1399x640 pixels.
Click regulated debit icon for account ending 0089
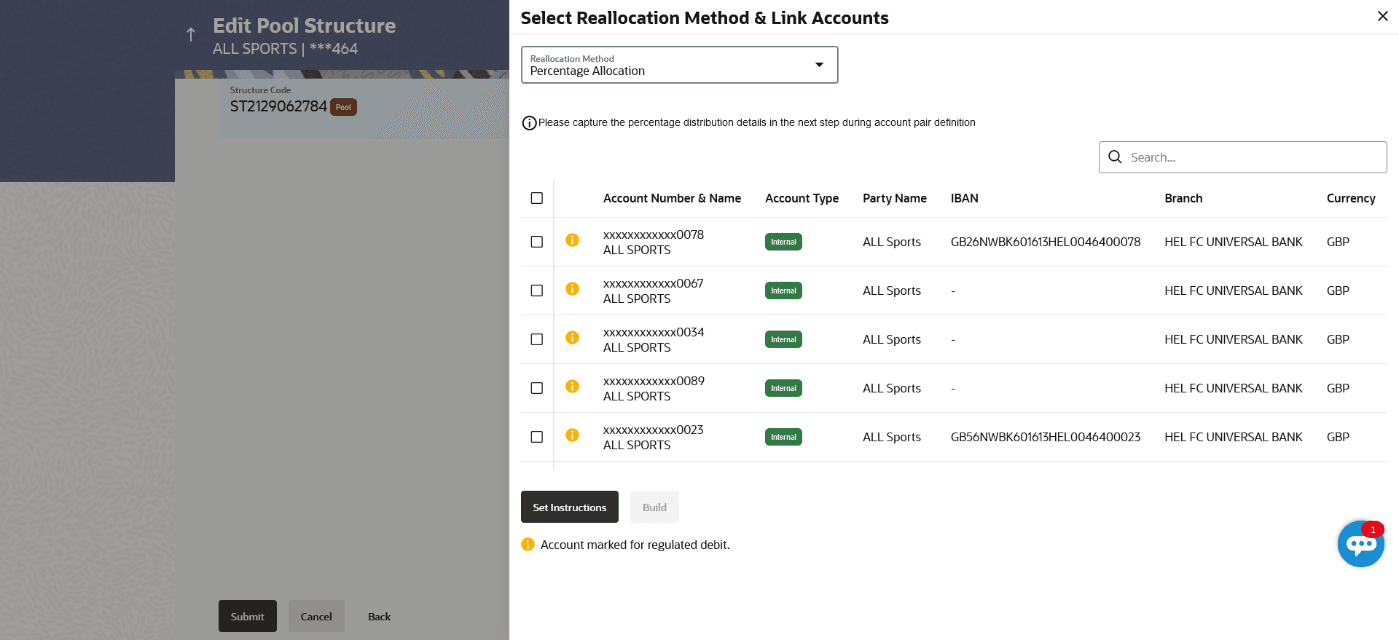[572, 386]
